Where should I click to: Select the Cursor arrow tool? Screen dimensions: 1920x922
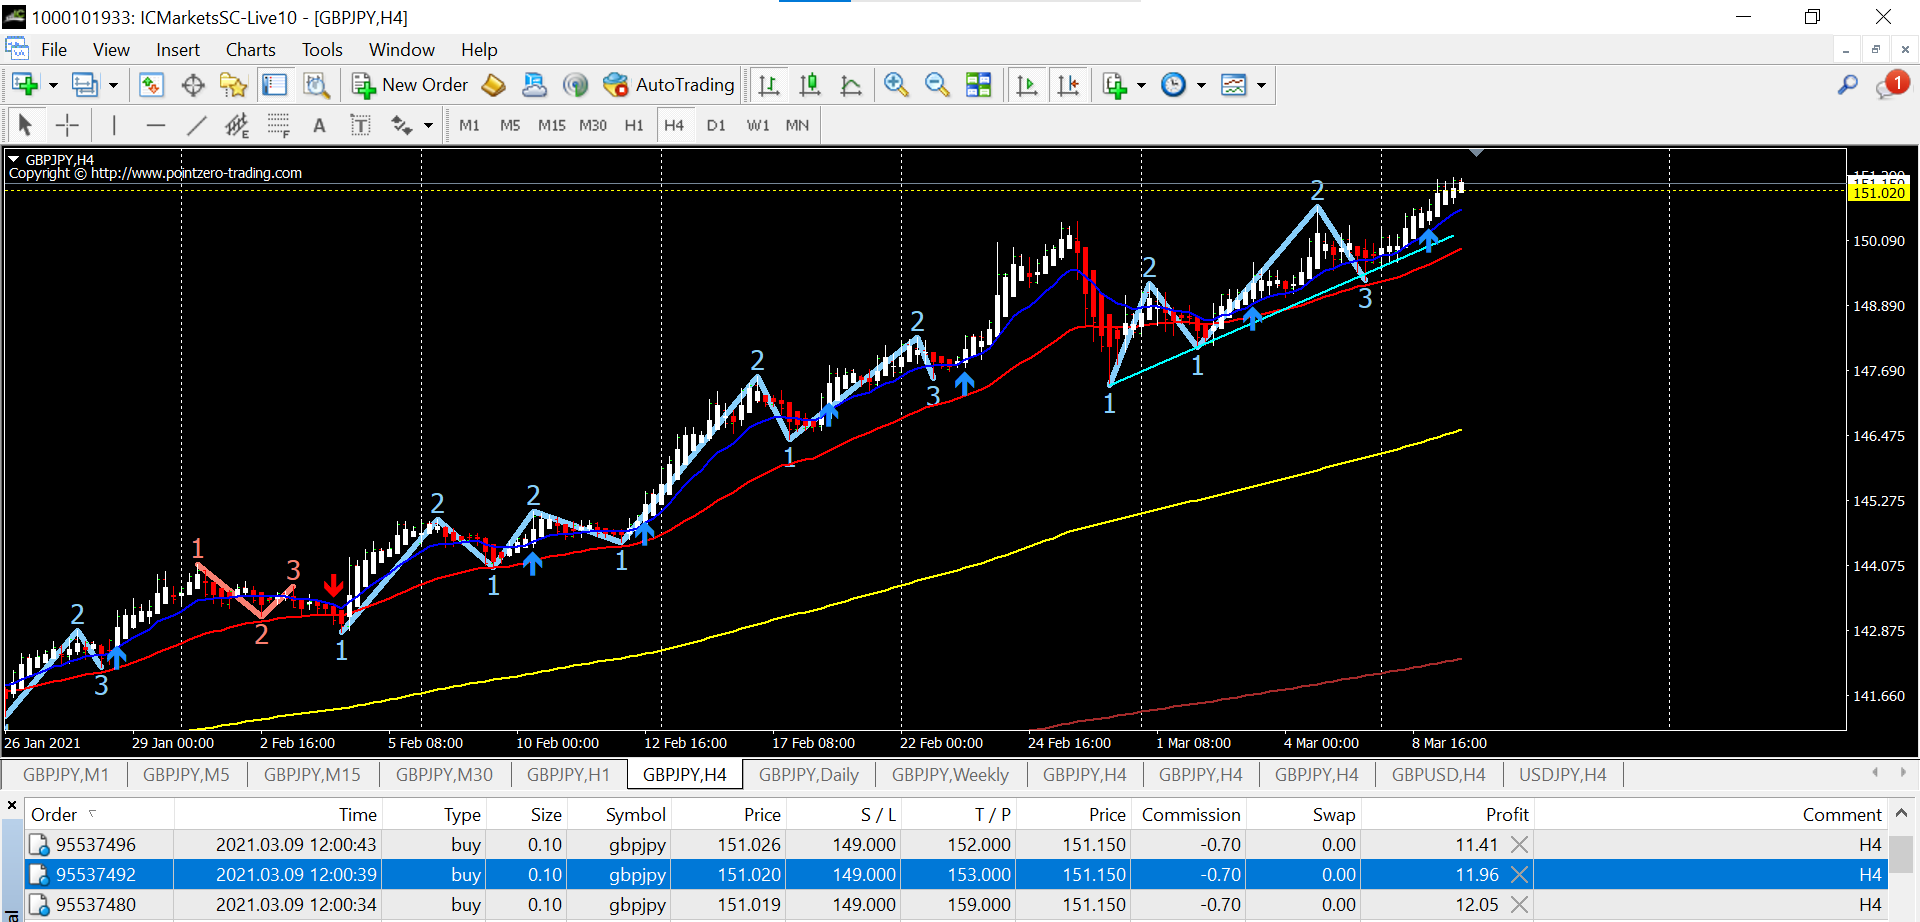(x=25, y=125)
